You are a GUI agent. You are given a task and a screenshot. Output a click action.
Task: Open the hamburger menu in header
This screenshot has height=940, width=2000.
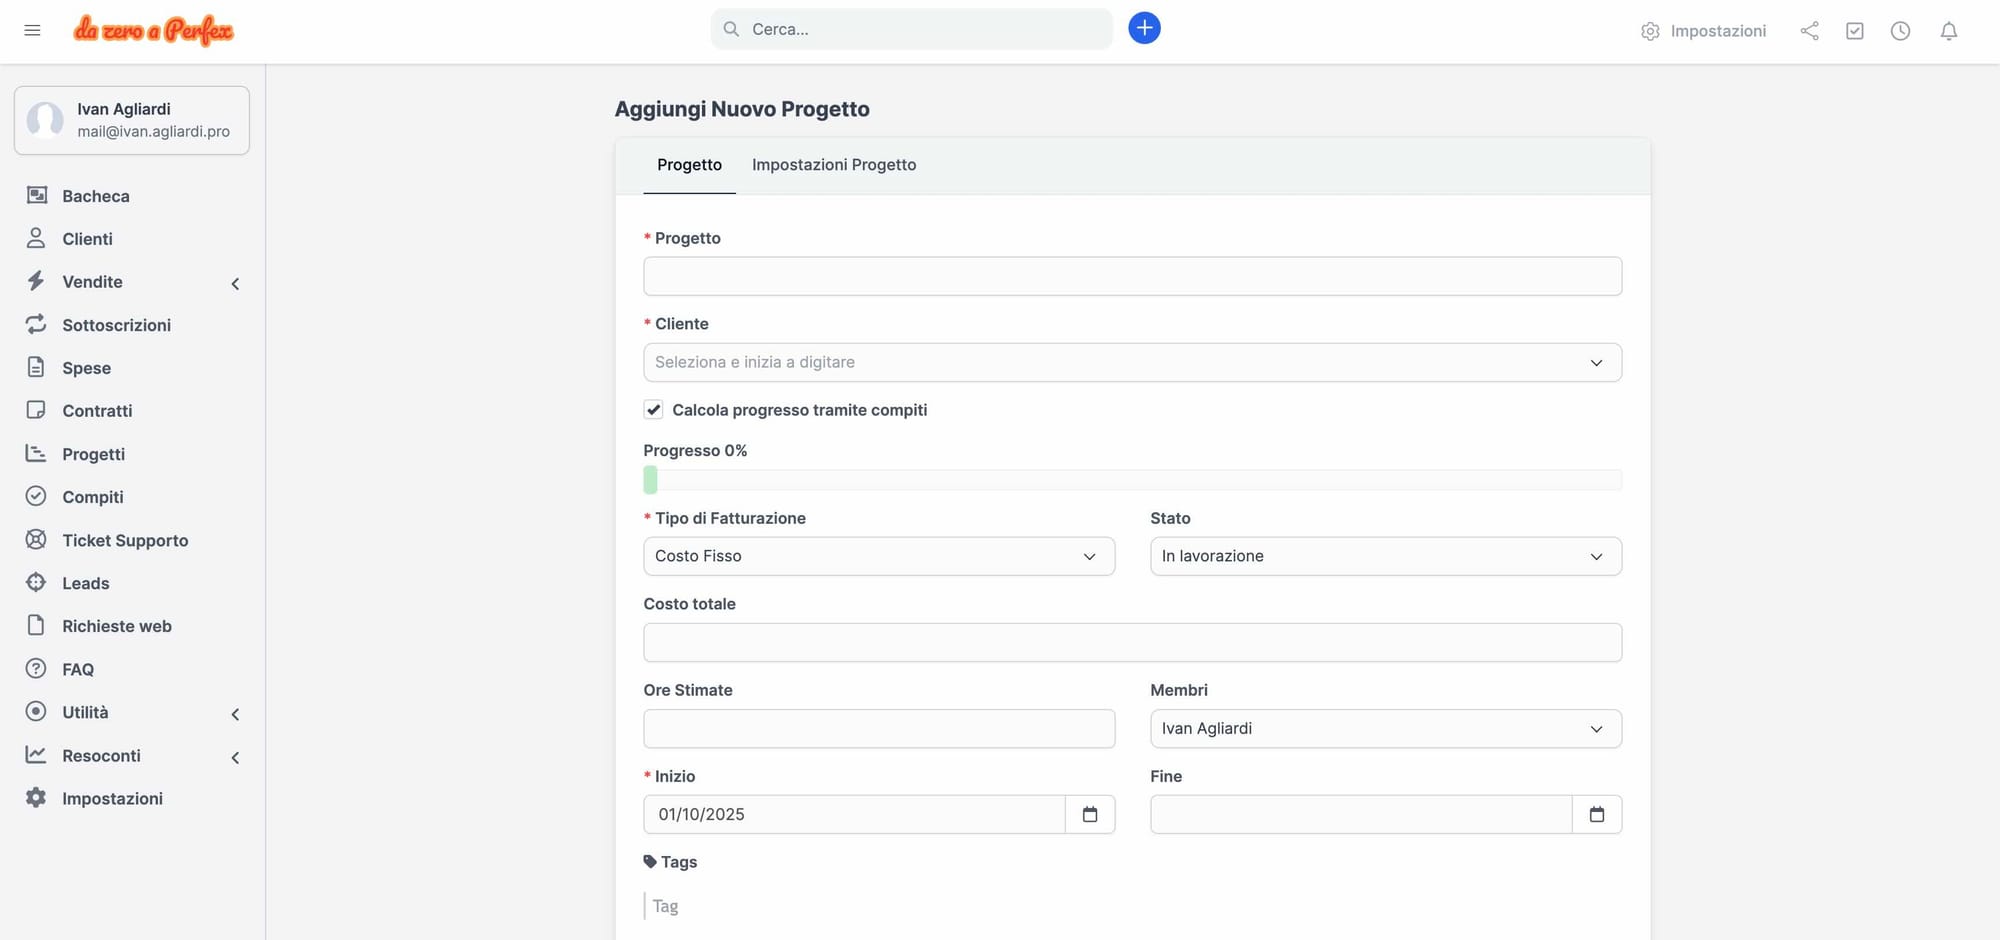32,30
